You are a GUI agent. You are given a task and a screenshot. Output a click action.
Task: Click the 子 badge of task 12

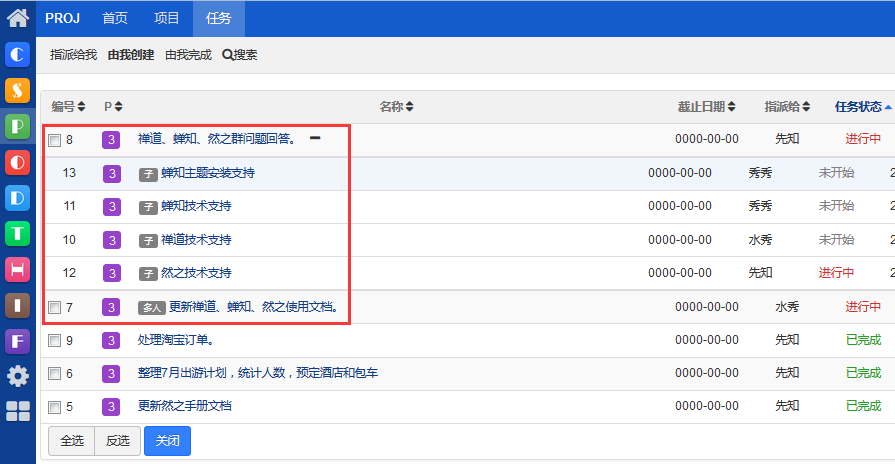[x=148, y=274]
